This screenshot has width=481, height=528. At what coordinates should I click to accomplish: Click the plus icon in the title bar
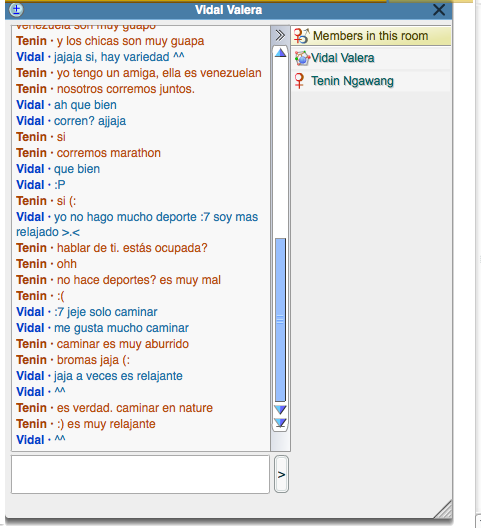pyautogui.click(x=16, y=9)
